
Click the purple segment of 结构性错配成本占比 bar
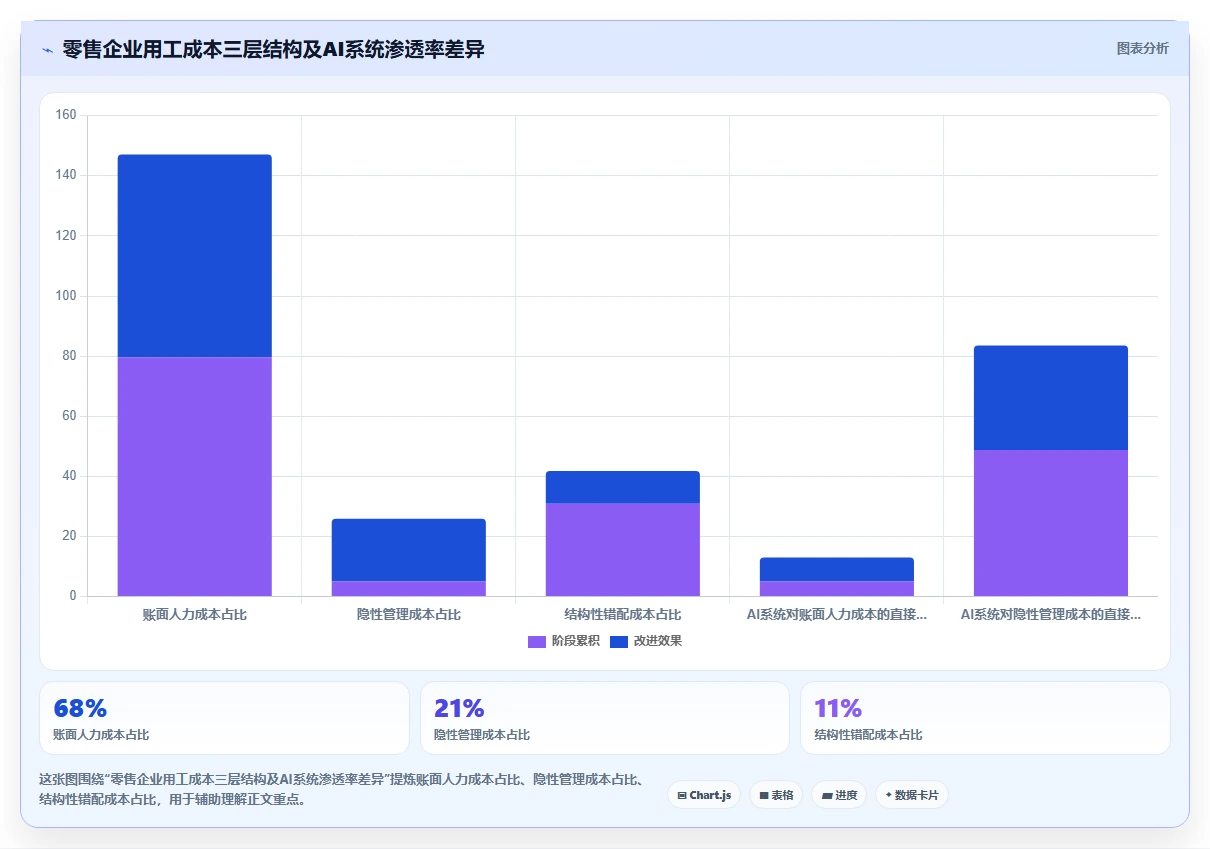tap(623, 549)
